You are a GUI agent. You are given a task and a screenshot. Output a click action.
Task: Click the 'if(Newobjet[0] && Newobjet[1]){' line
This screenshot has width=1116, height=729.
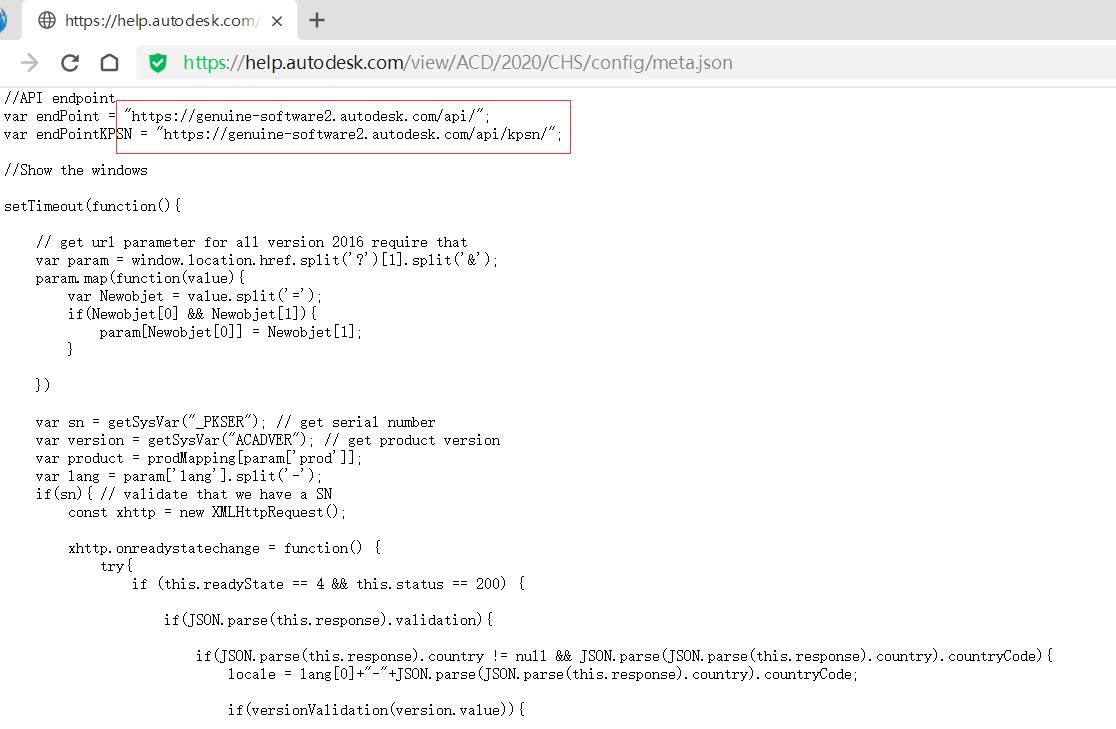tap(192, 314)
